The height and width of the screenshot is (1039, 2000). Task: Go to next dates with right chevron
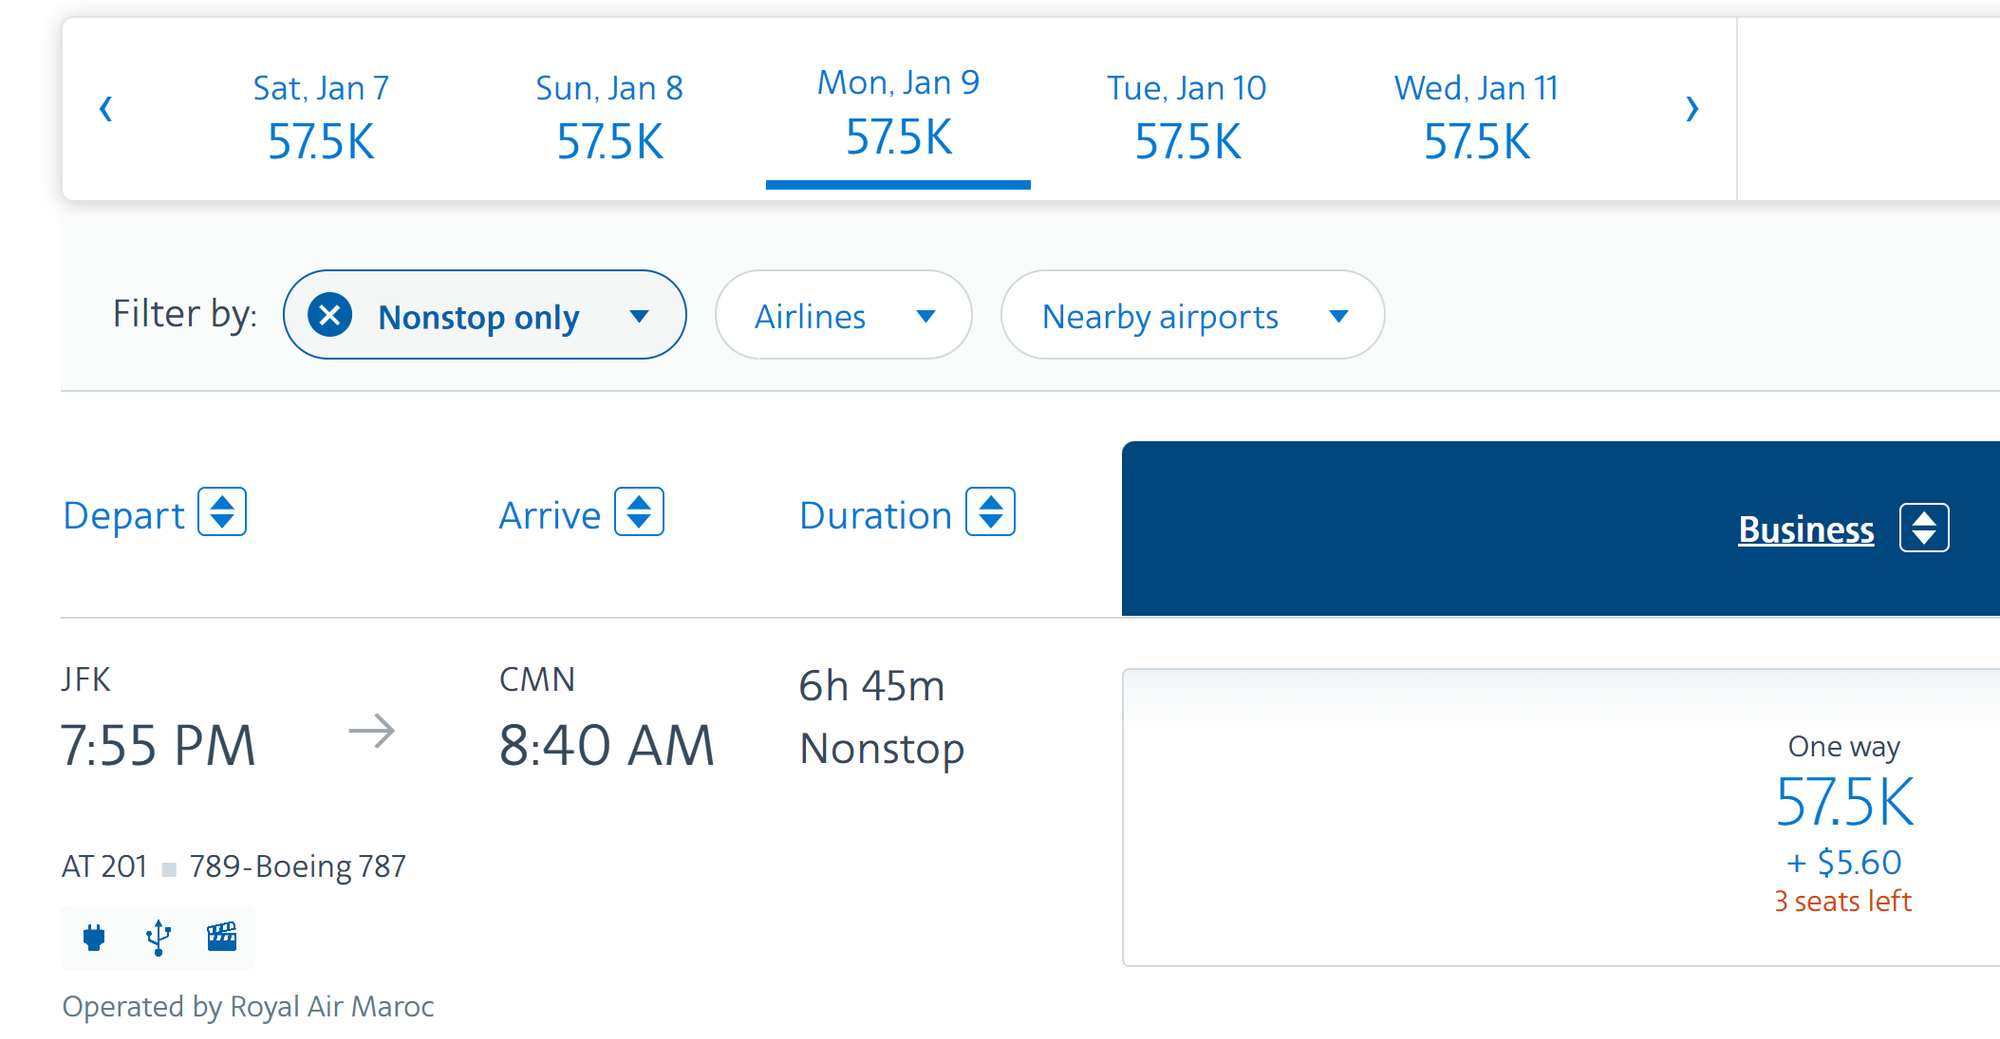[1692, 109]
